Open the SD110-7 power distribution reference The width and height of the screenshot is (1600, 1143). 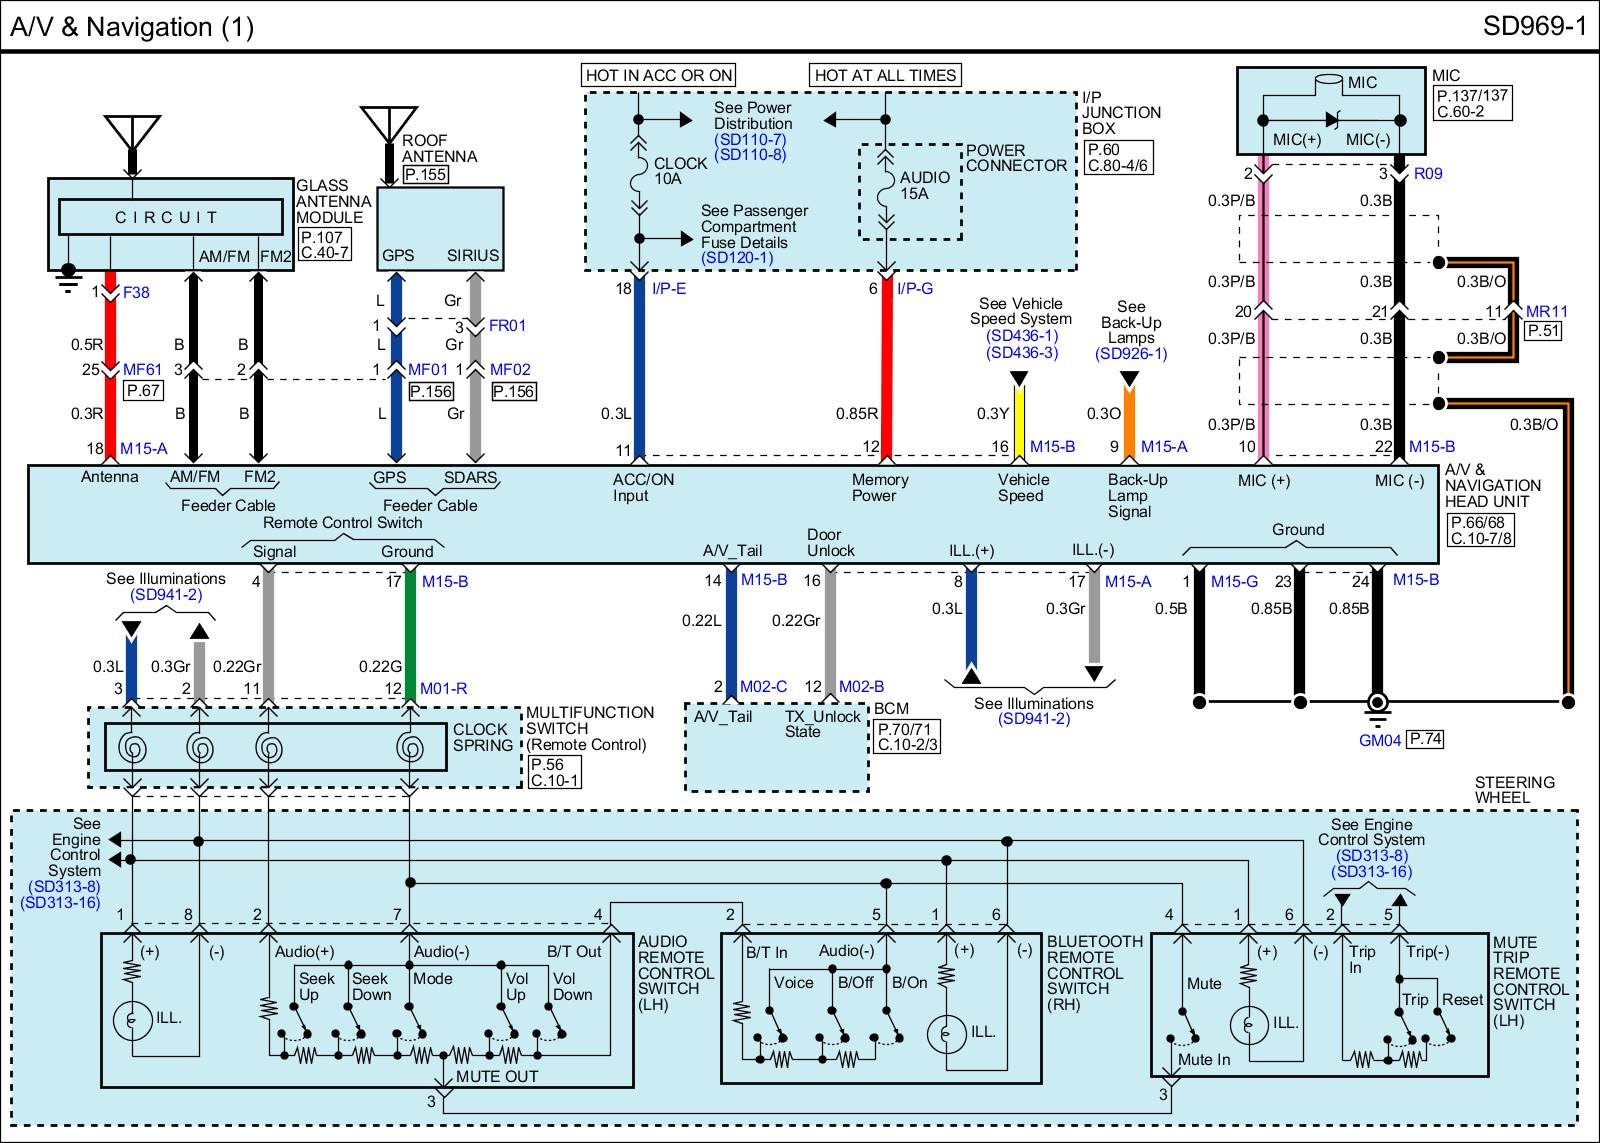point(750,139)
